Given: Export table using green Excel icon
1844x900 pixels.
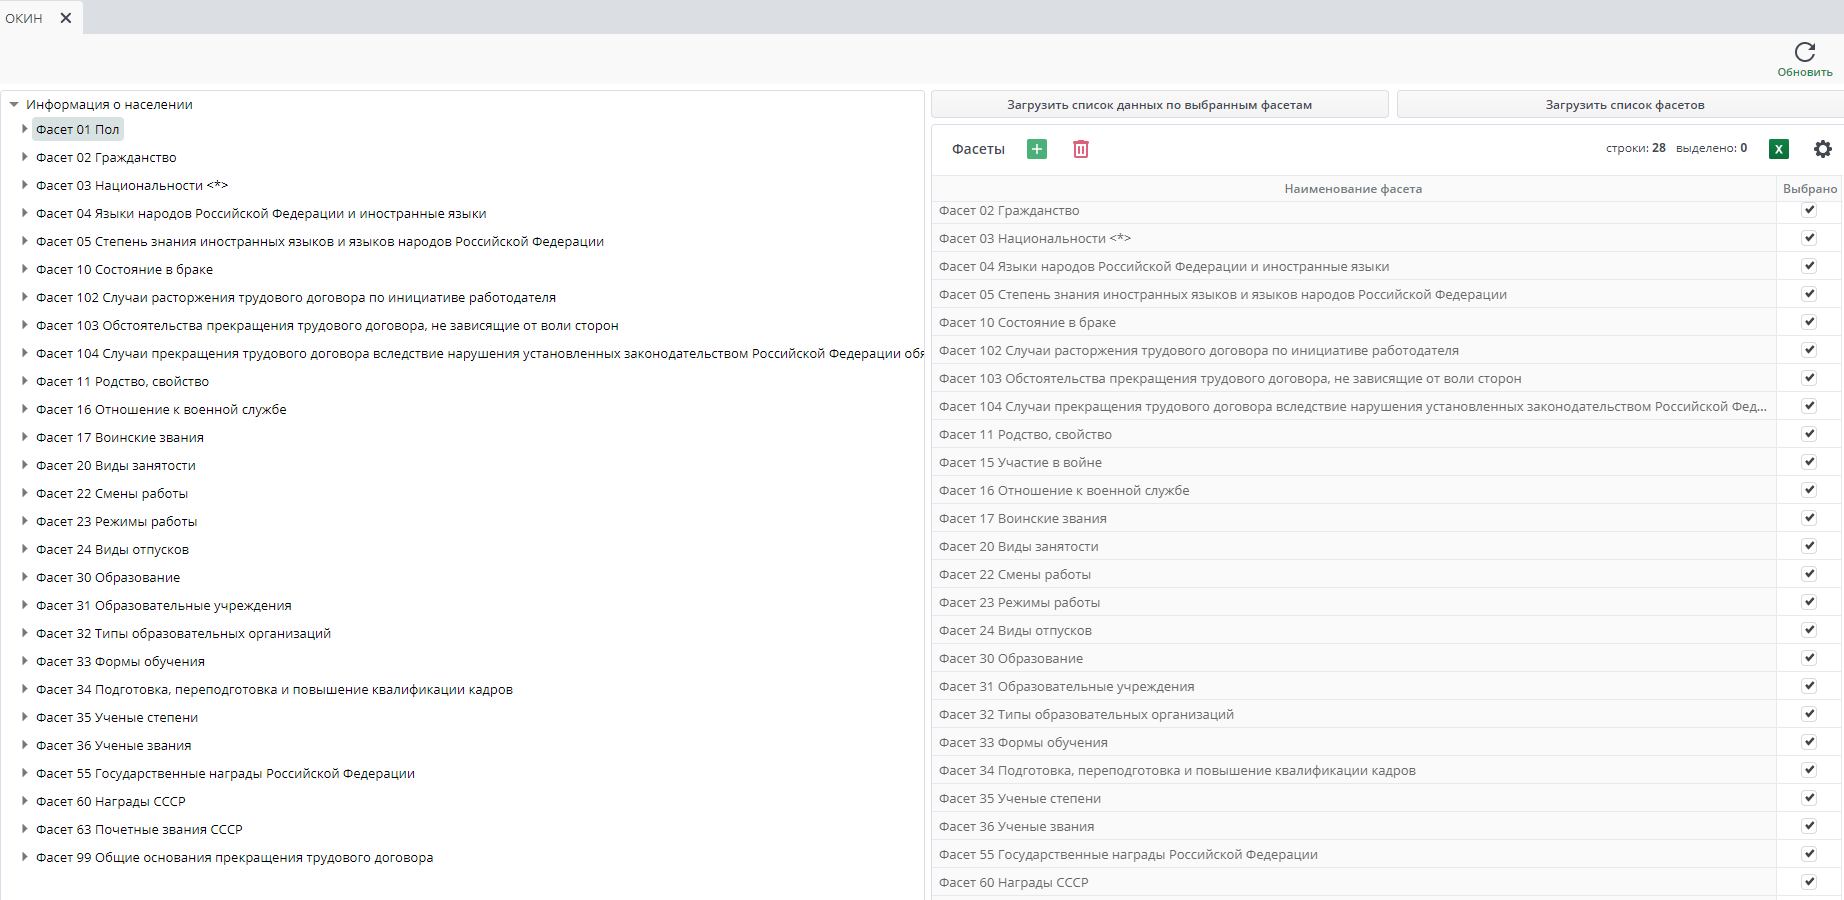Looking at the screenshot, I should click(x=1778, y=149).
